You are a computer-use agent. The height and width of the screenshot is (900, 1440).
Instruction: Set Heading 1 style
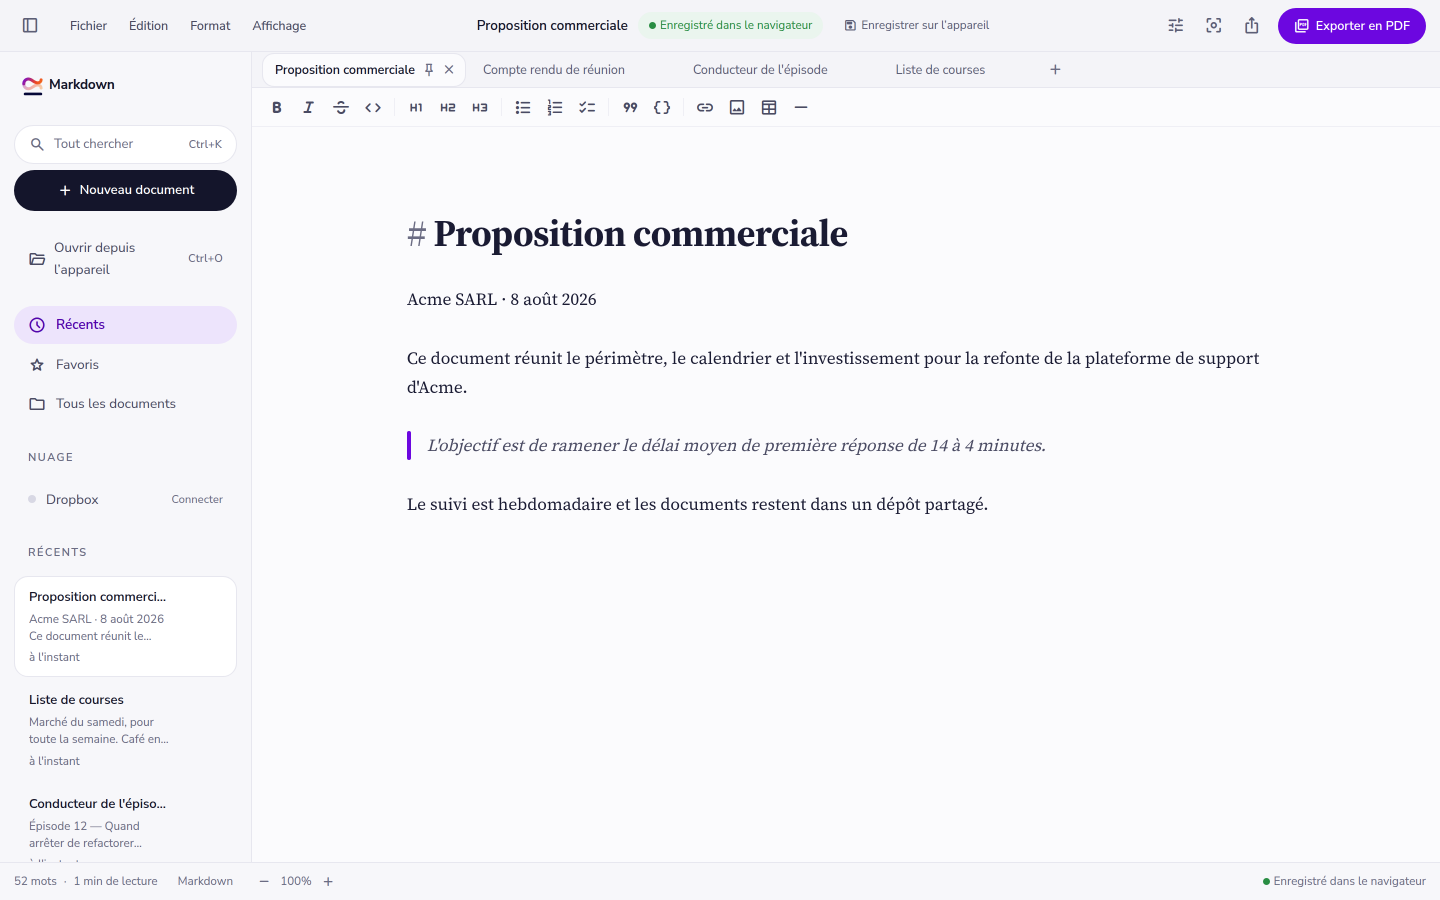pyautogui.click(x=416, y=108)
